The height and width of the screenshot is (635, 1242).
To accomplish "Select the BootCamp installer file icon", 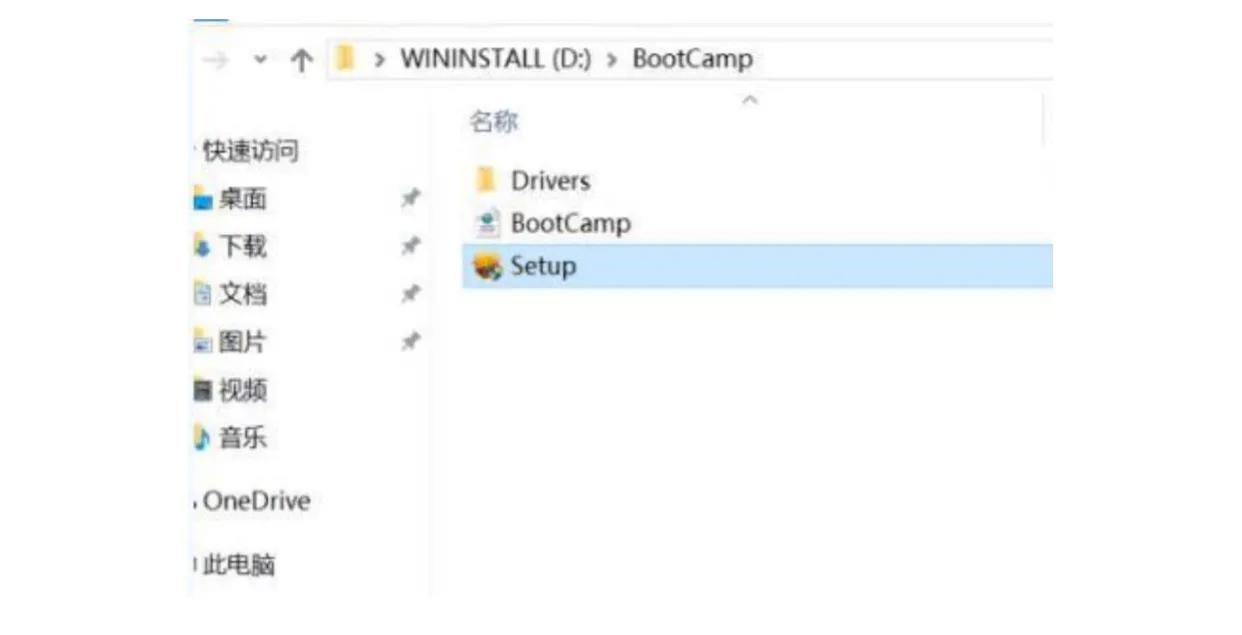I will coord(487,223).
